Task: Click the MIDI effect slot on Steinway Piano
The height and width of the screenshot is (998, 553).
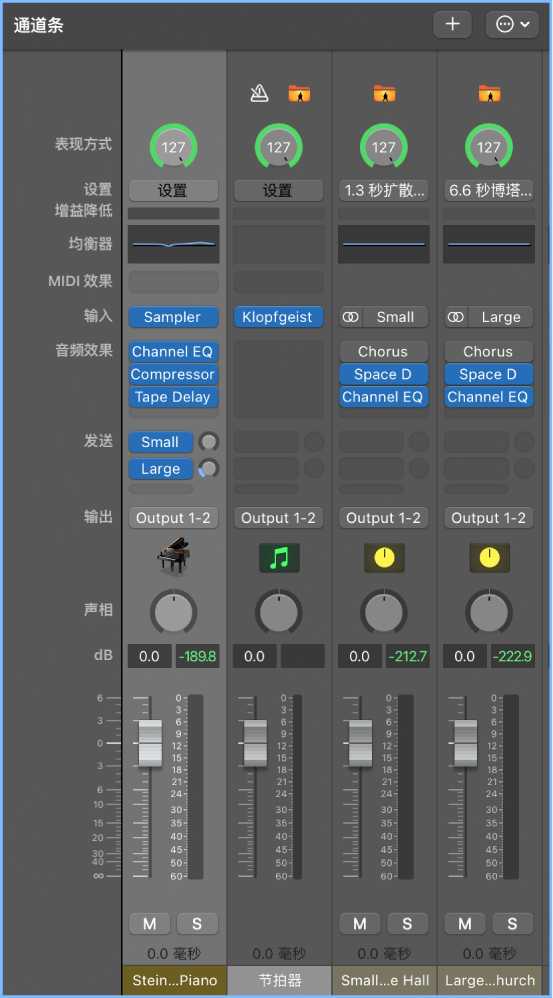Action: [173, 281]
